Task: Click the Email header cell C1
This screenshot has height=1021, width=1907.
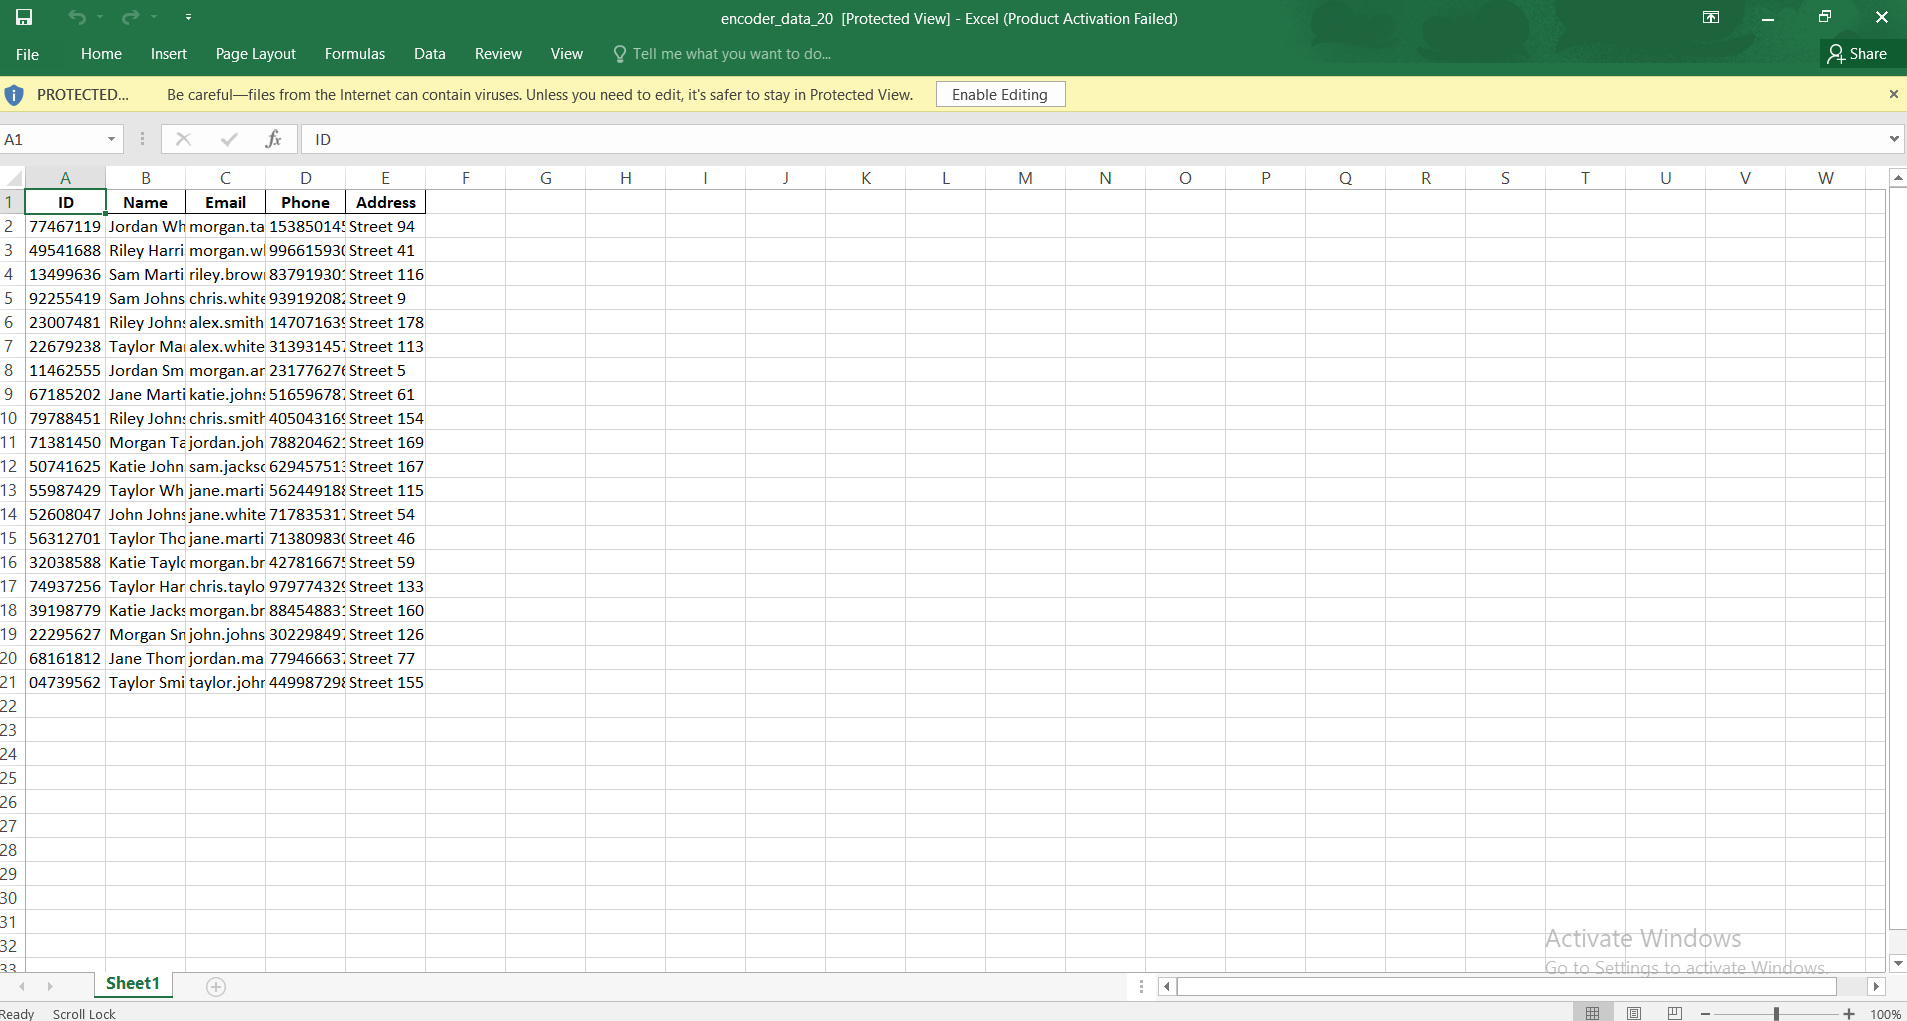Action: coord(225,202)
